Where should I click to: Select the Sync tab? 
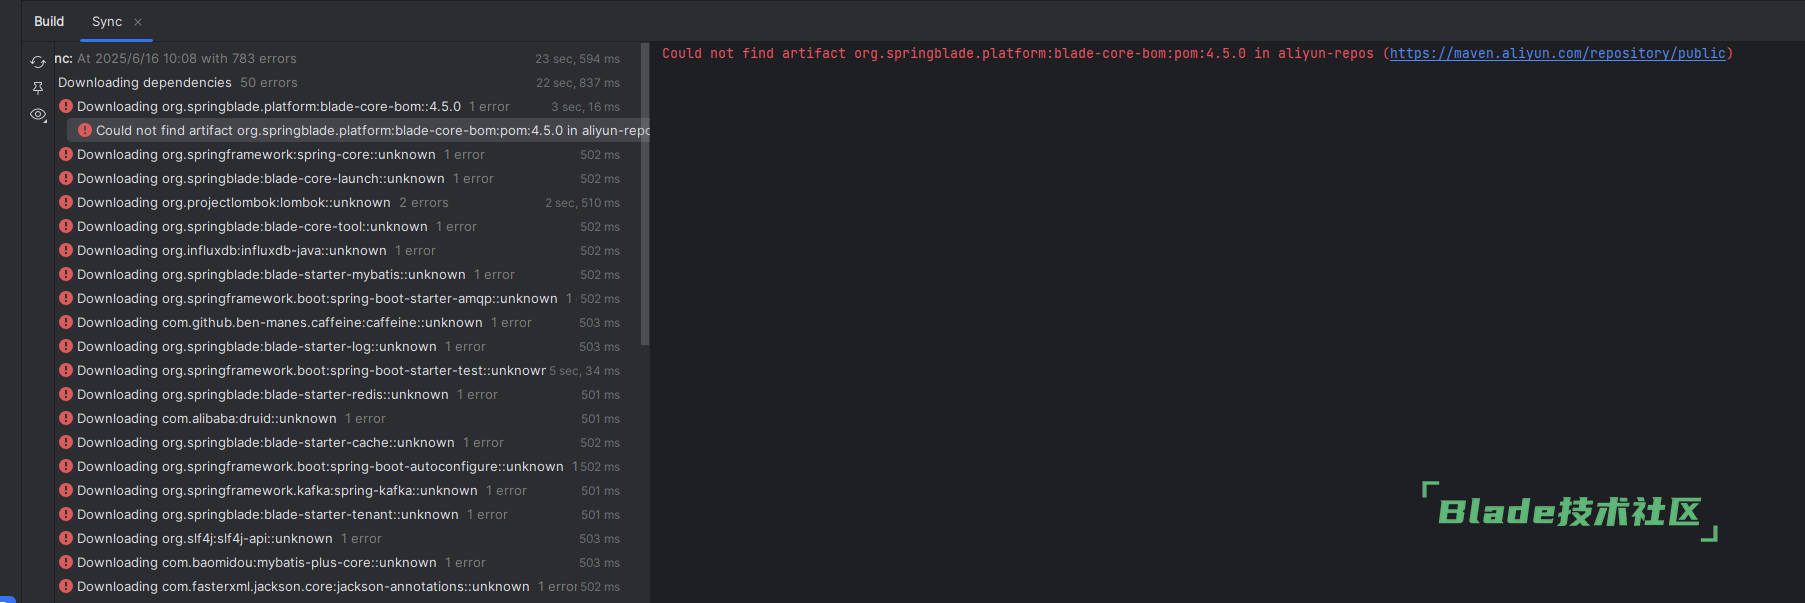tap(107, 21)
